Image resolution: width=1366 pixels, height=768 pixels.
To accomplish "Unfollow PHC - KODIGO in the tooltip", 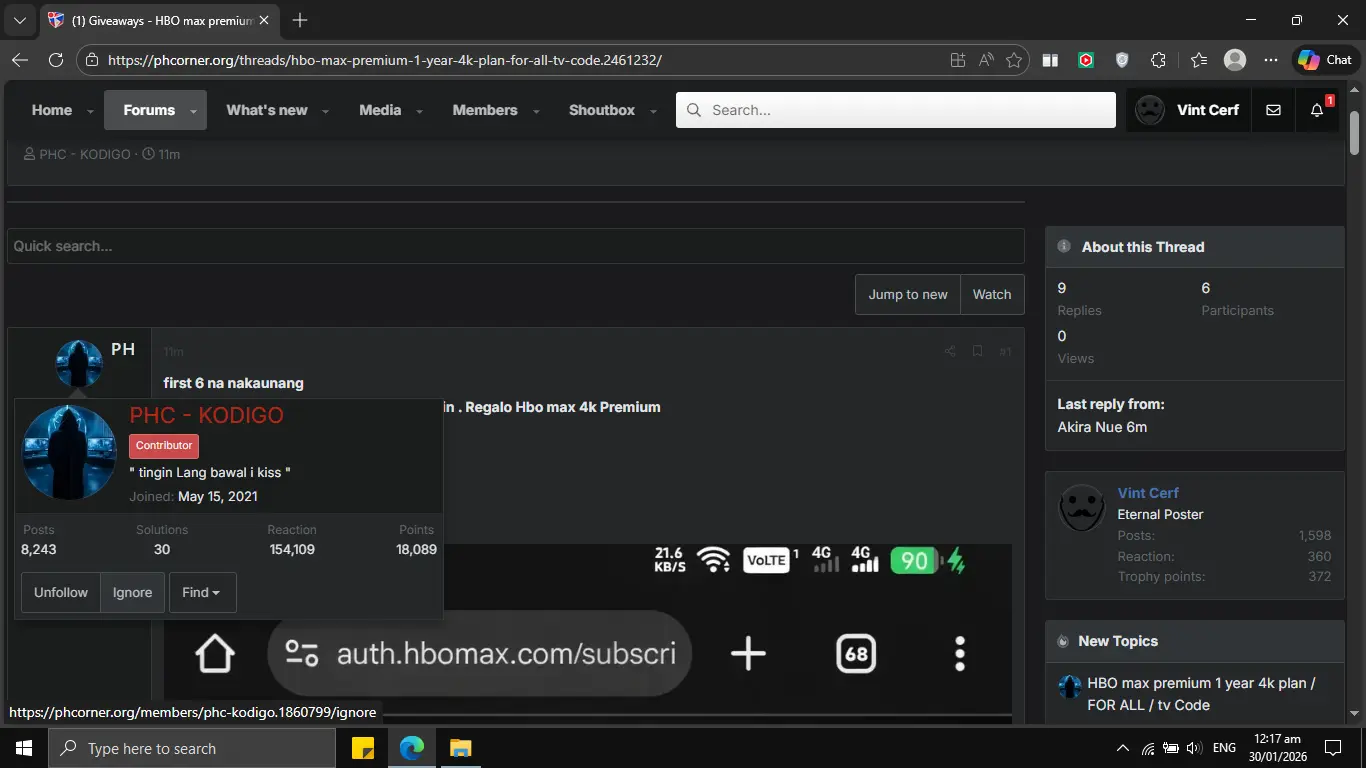I will 61,592.
